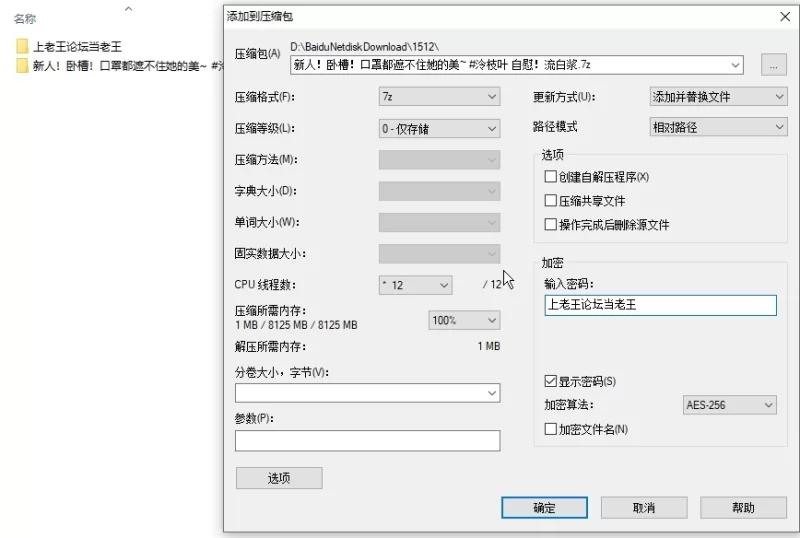Select the 新人！卧槽！ folder name in file list

click(128, 66)
